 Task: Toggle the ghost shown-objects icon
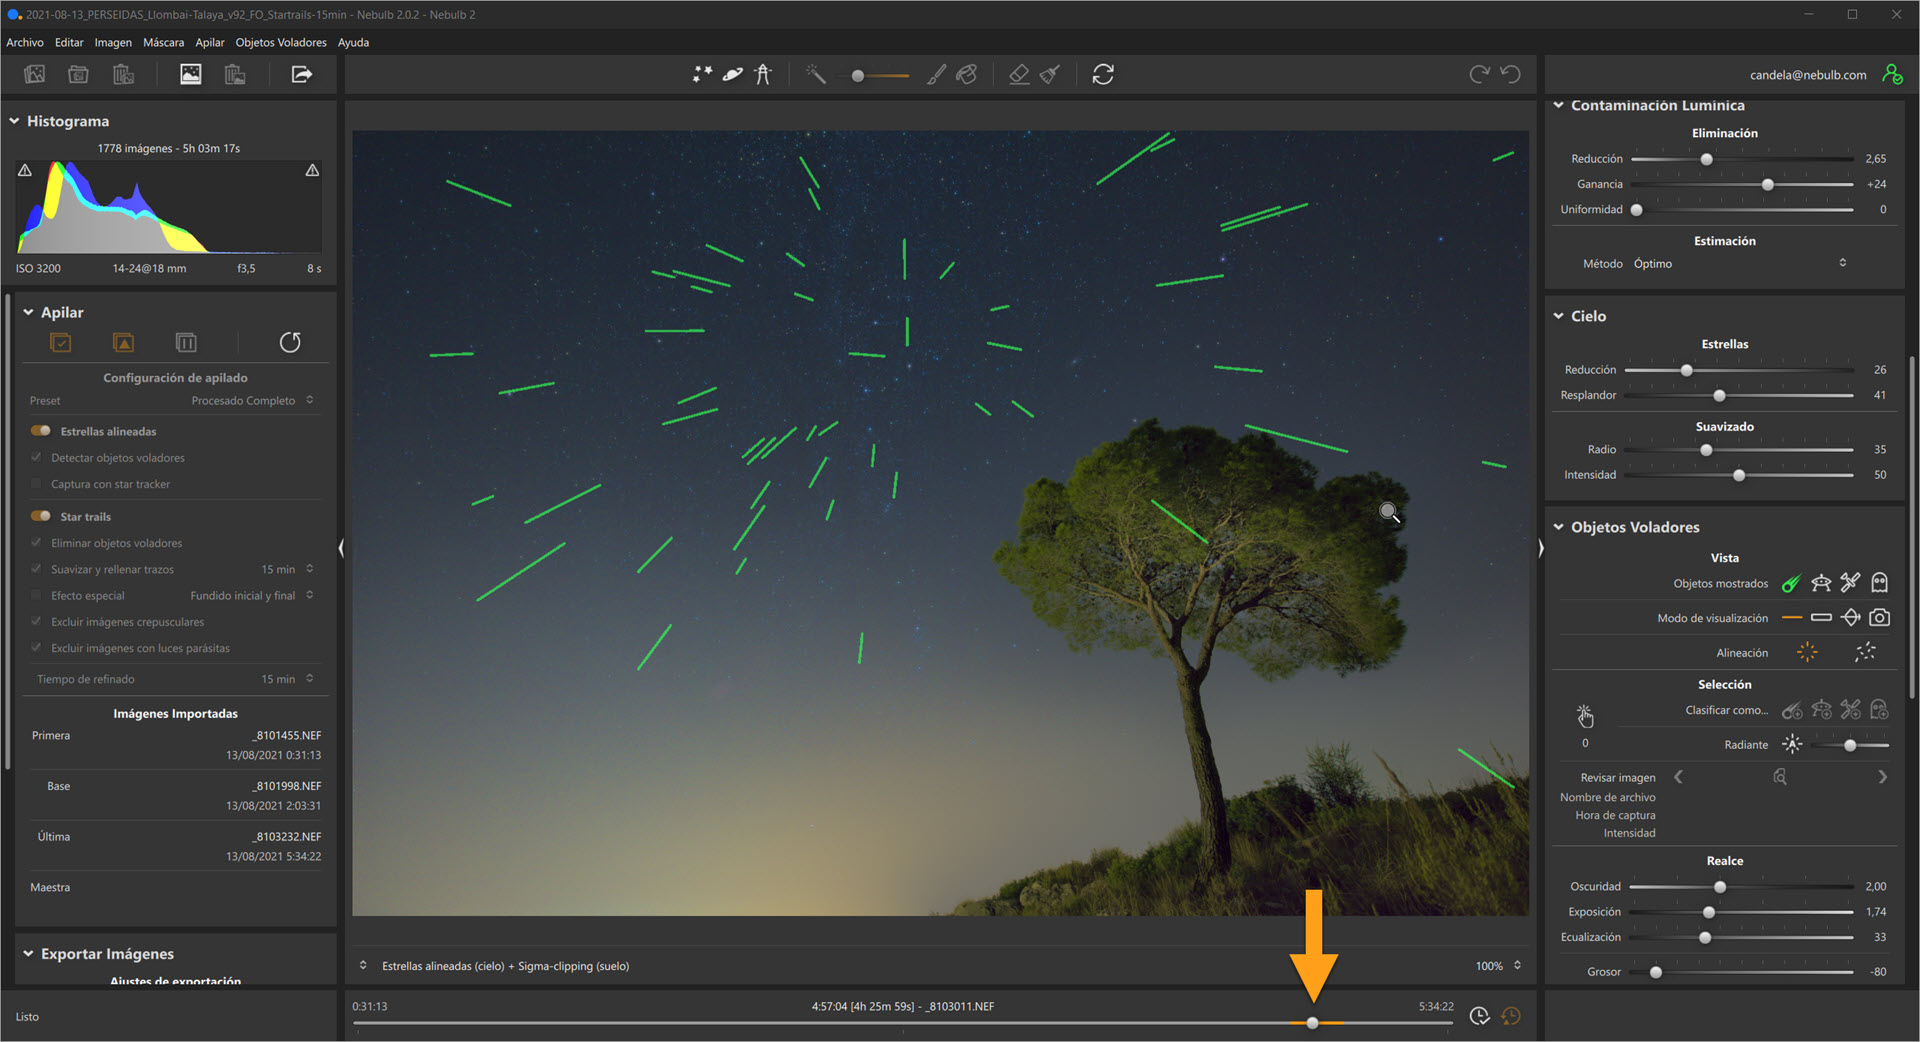coord(1880,583)
